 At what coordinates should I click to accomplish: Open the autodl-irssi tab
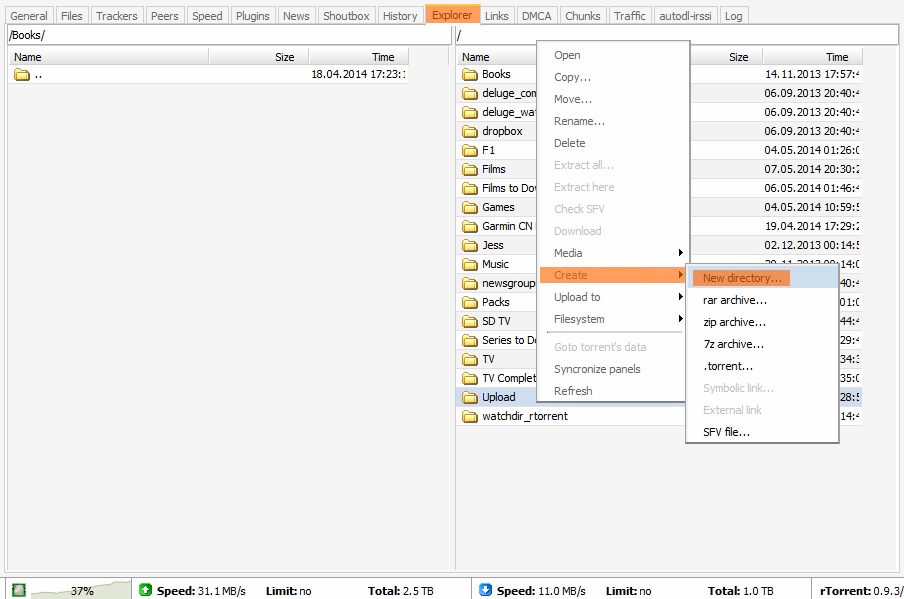pos(685,16)
